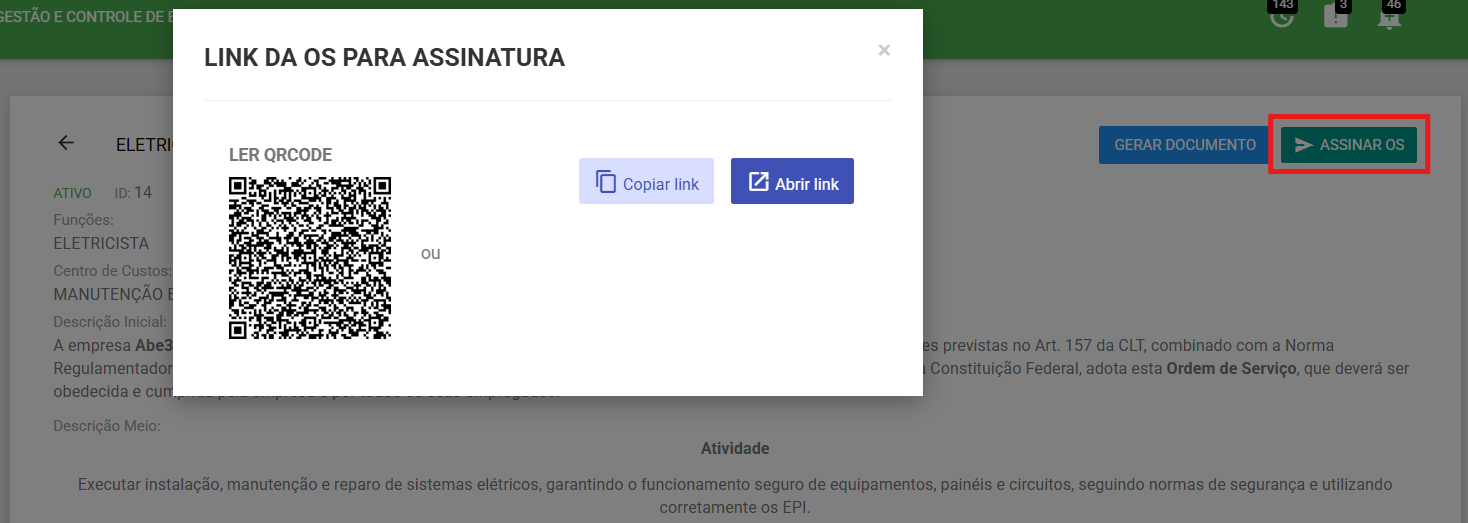Image resolution: width=1468 pixels, height=523 pixels.
Task: Click the ATIVO status label
Action: click(x=72, y=193)
